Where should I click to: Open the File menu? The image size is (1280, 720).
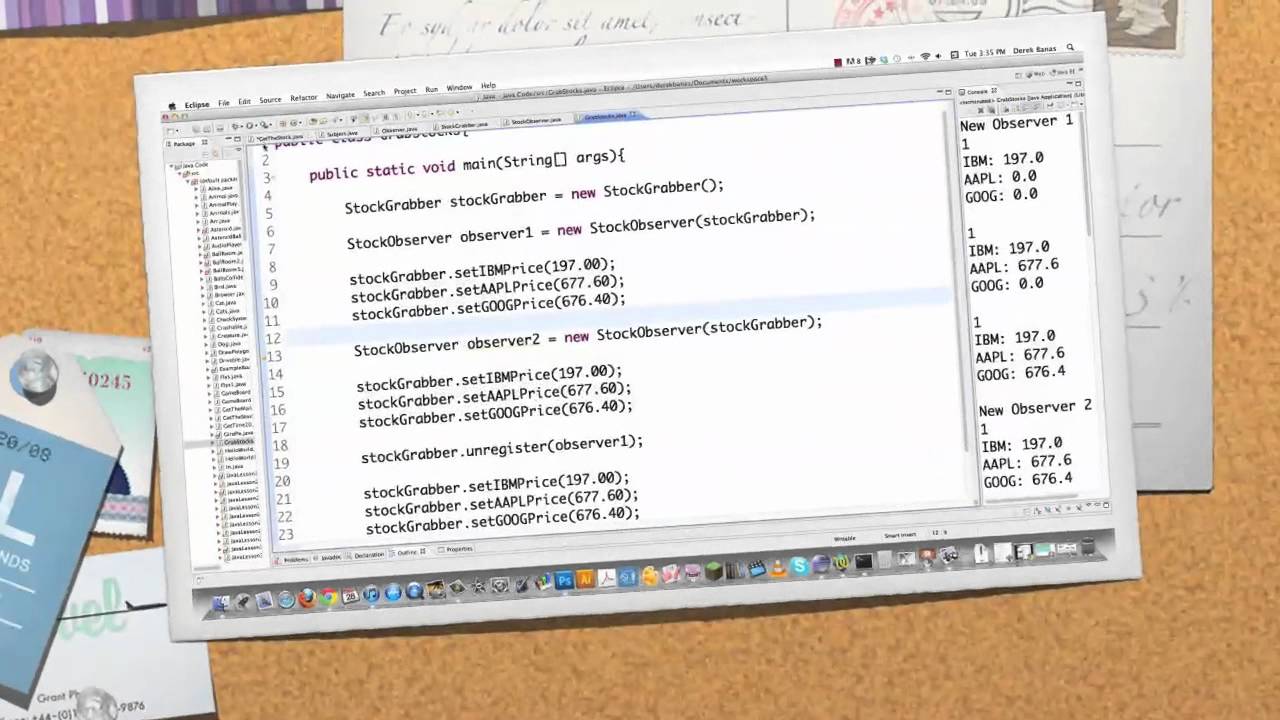point(224,103)
